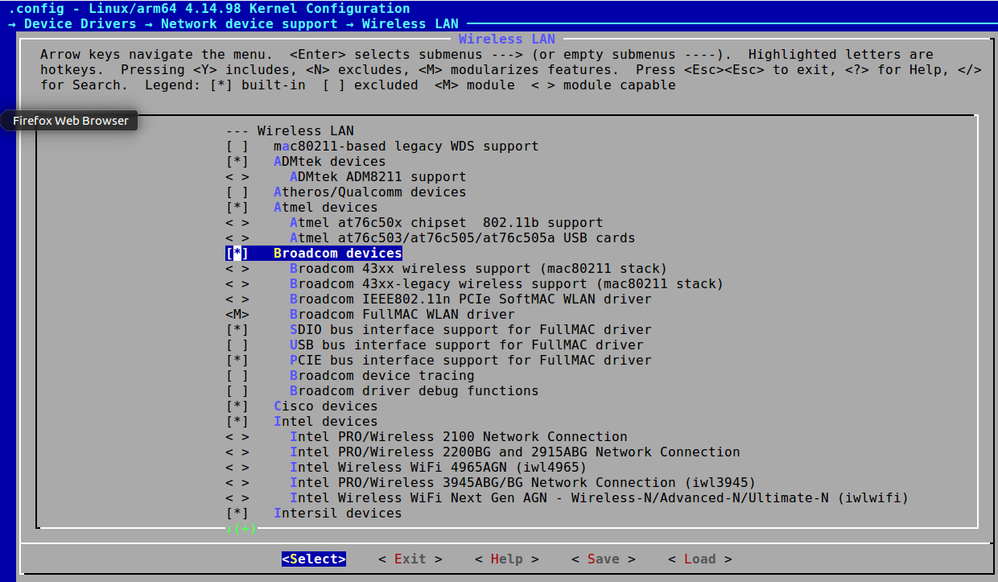Click the Intel 3945ABG/BG module selector
Image resolution: width=998 pixels, height=582 pixels.
[x=237, y=483]
